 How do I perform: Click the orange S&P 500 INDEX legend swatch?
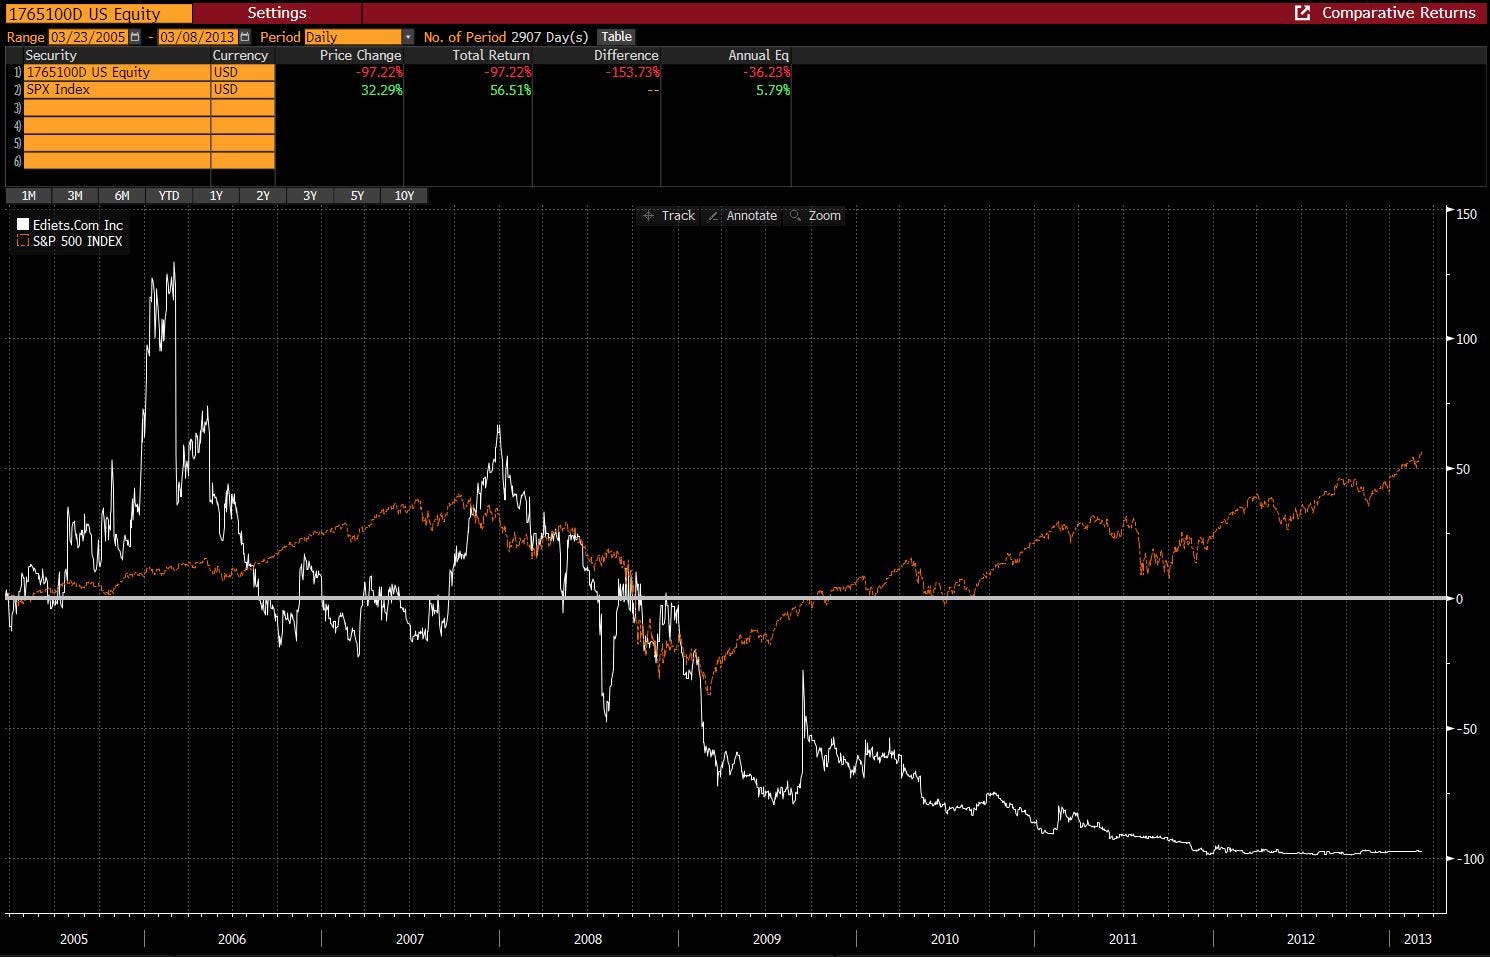click(23, 241)
